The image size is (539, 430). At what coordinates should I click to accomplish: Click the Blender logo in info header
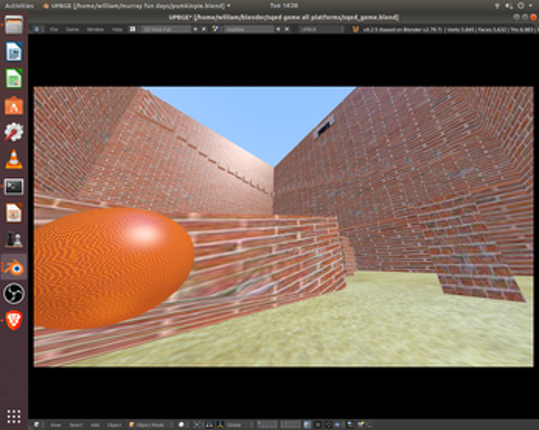pyautogui.click(x=356, y=30)
